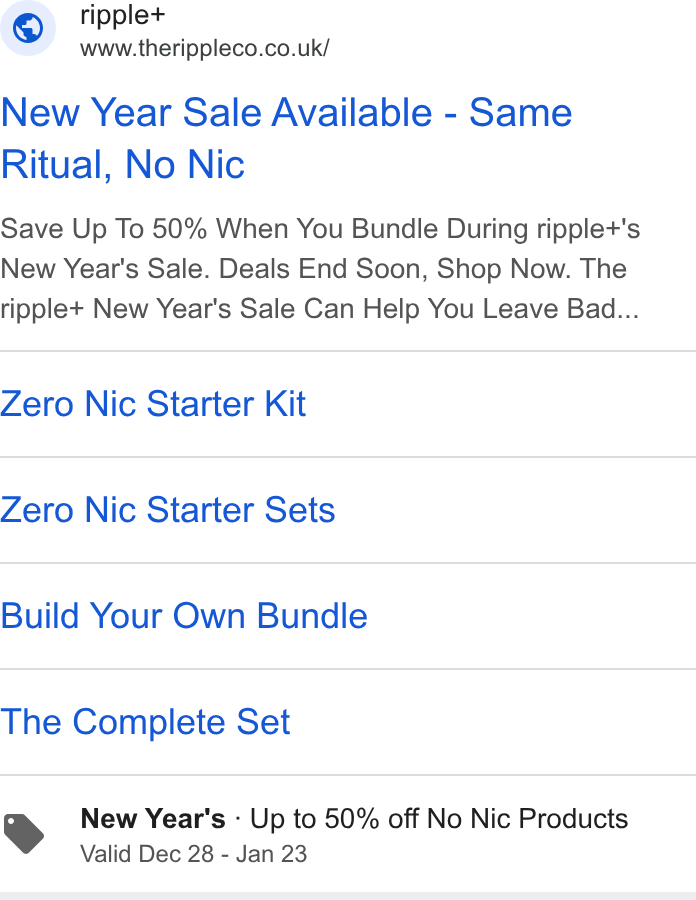Open the ripple+ site name
696x900 pixels.
(123, 15)
